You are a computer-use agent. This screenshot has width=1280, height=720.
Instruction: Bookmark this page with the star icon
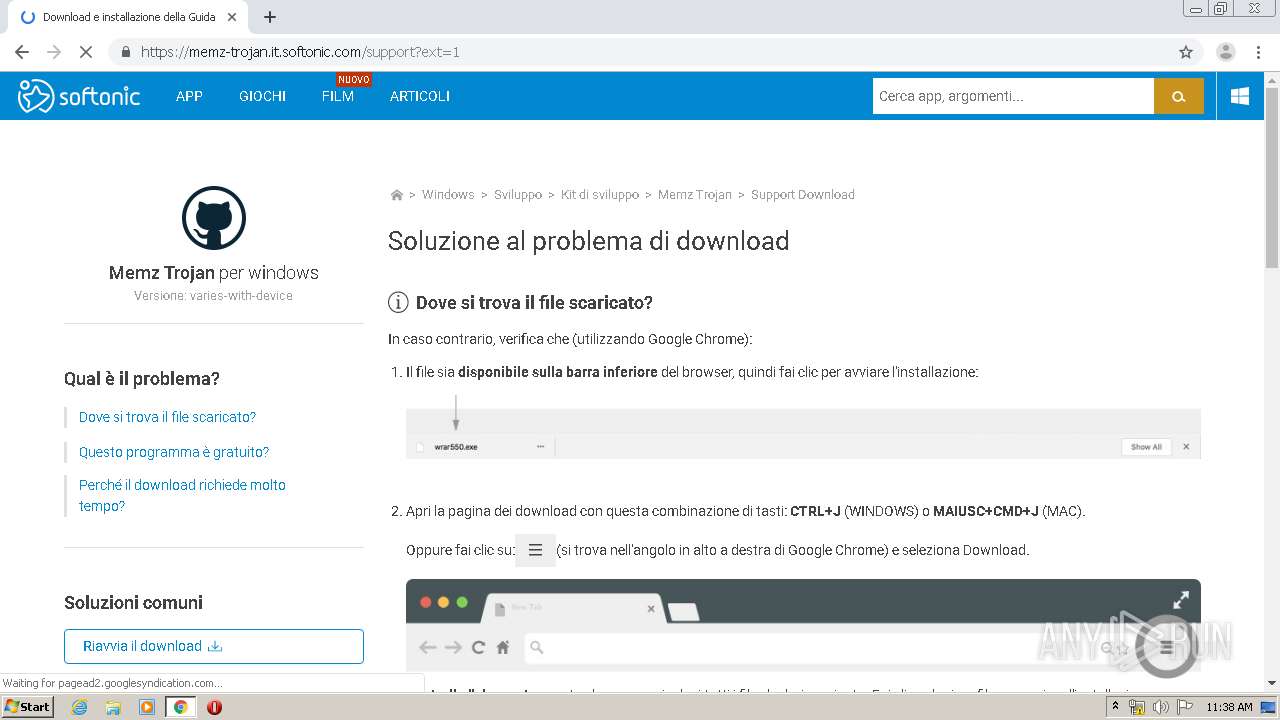(1186, 52)
